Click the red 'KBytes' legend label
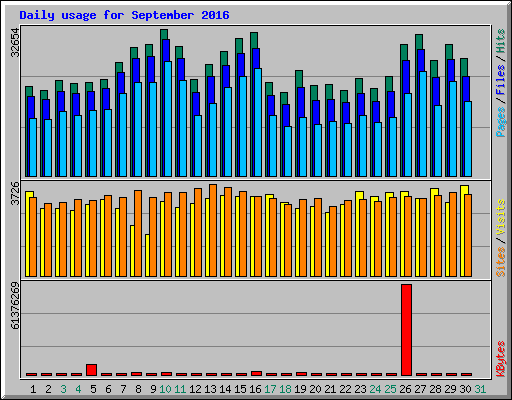Viewport: 512px width, 400px height. (501, 359)
